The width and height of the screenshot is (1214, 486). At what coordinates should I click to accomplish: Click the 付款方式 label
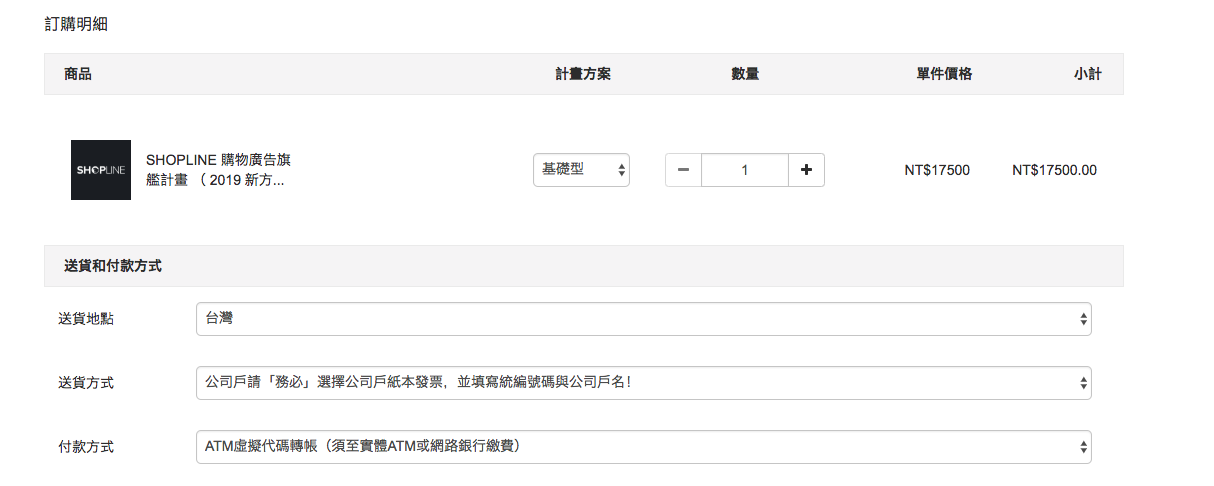[86, 447]
